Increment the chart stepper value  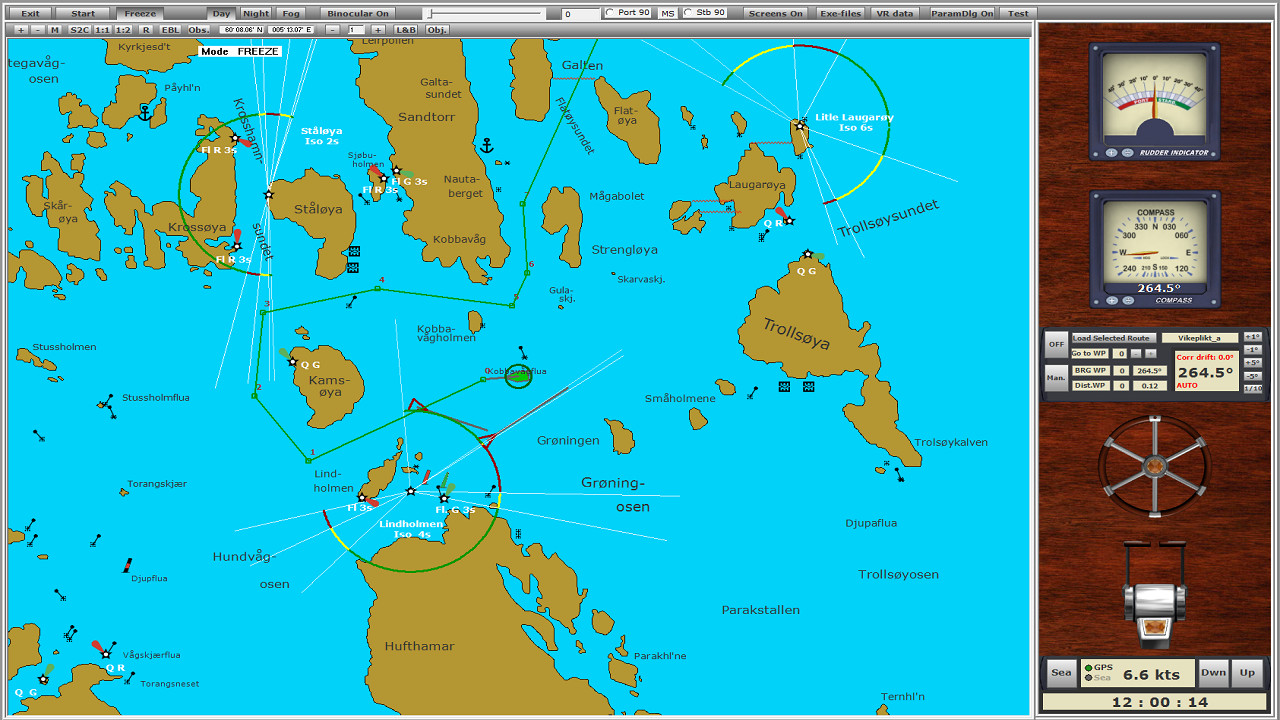click(378, 29)
